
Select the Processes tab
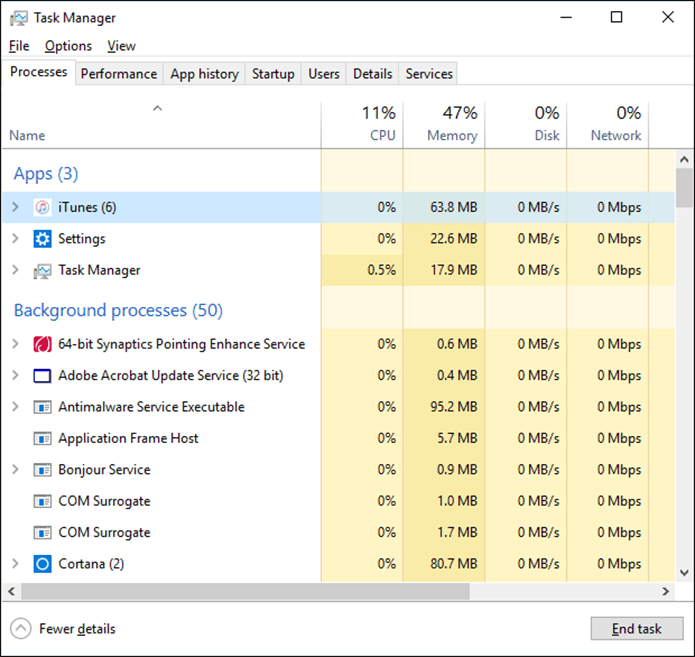[x=39, y=72]
